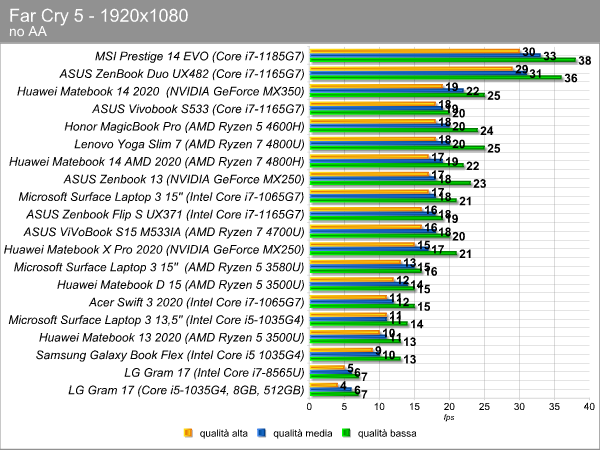Click the green 36 fps bar for ZenBook Duo

coord(436,77)
